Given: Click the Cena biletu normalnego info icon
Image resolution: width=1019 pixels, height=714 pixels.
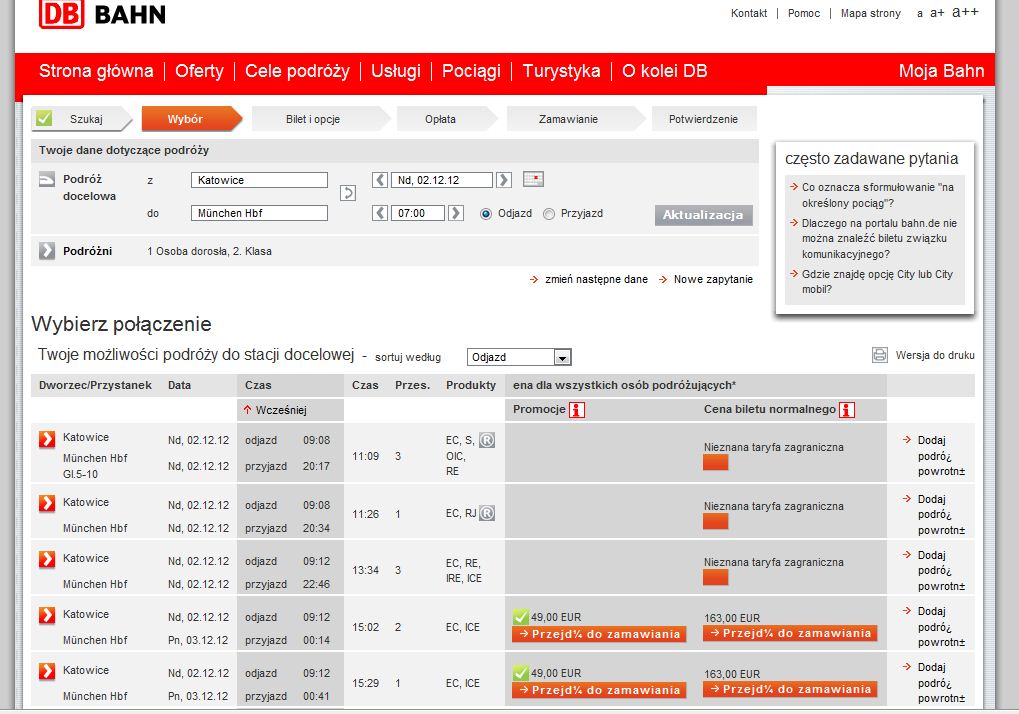Looking at the screenshot, I should (847, 410).
